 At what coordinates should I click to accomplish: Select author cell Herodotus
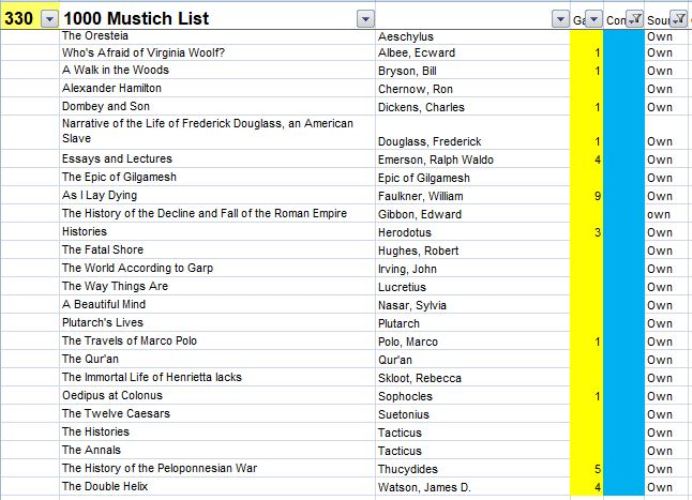click(x=473, y=231)
